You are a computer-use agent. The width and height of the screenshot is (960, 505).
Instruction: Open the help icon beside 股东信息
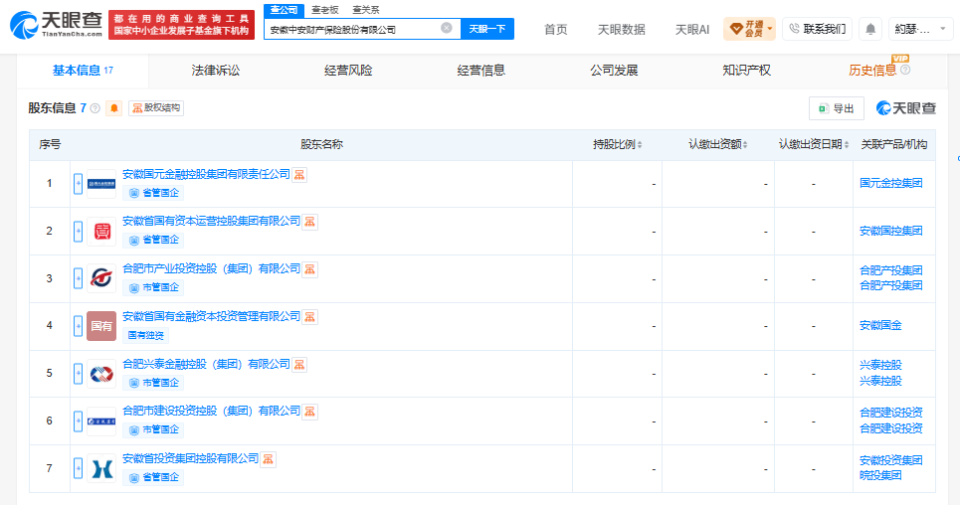coord(95,108)
